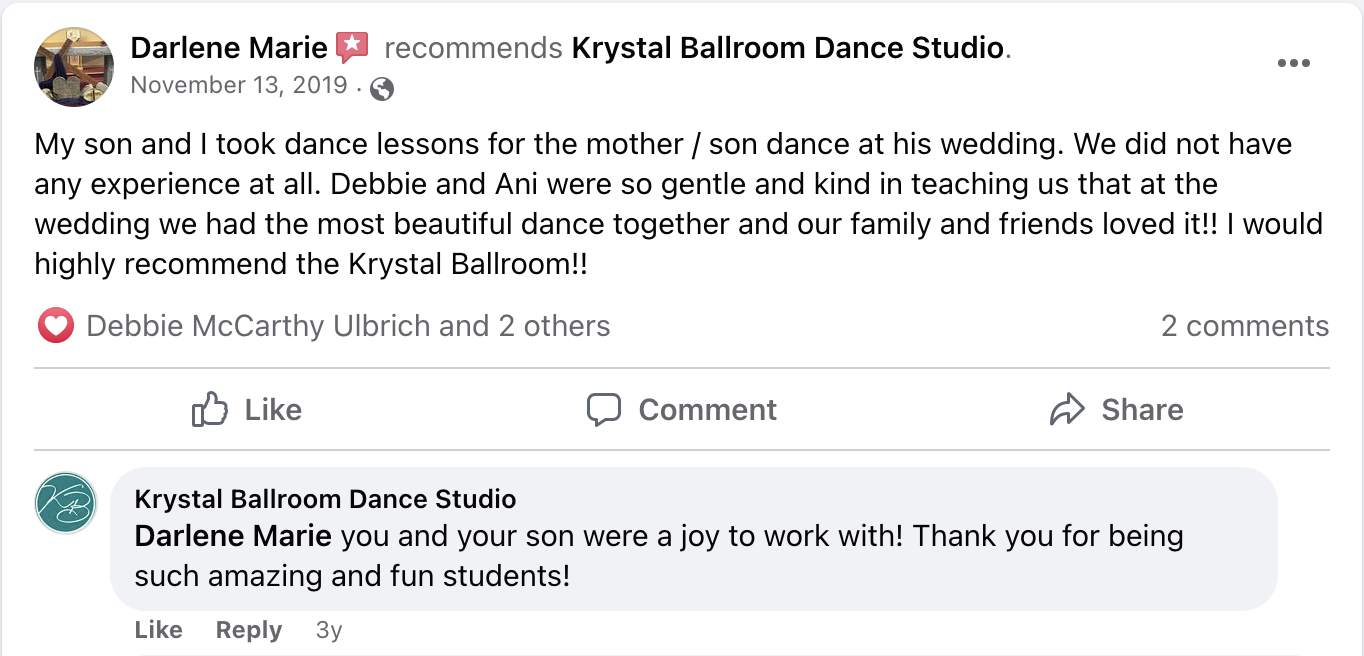Click the red heart reaction icon
The width and height of the screenshot is (1364, 656).
56,326
